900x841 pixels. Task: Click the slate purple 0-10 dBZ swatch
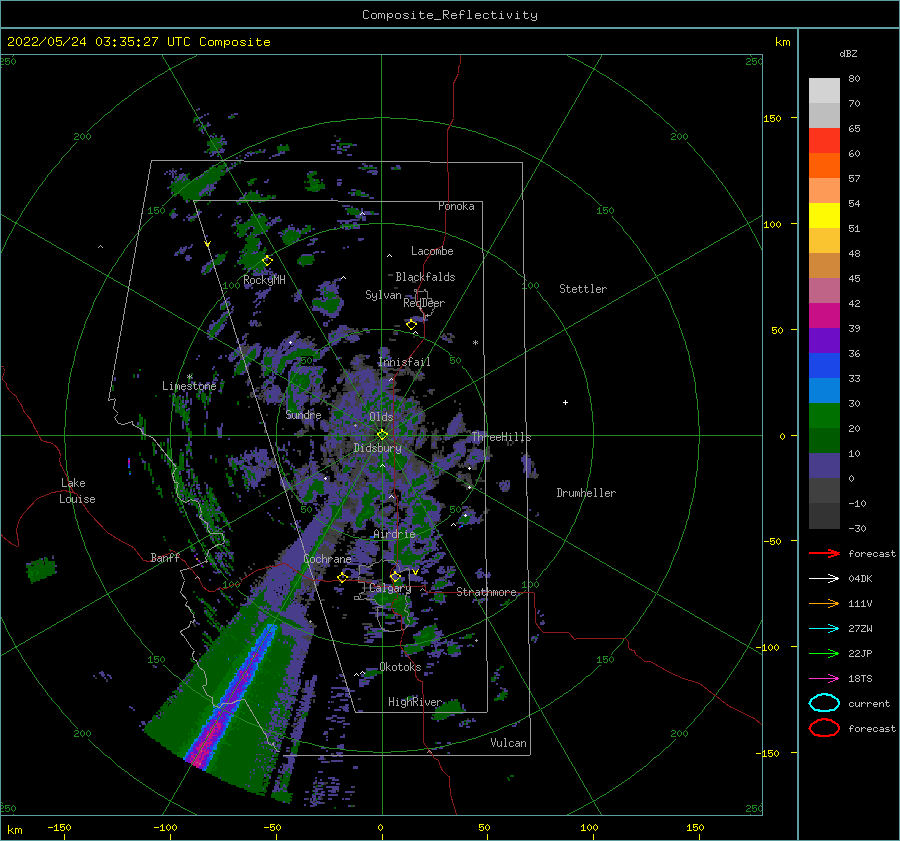[824, 466]
